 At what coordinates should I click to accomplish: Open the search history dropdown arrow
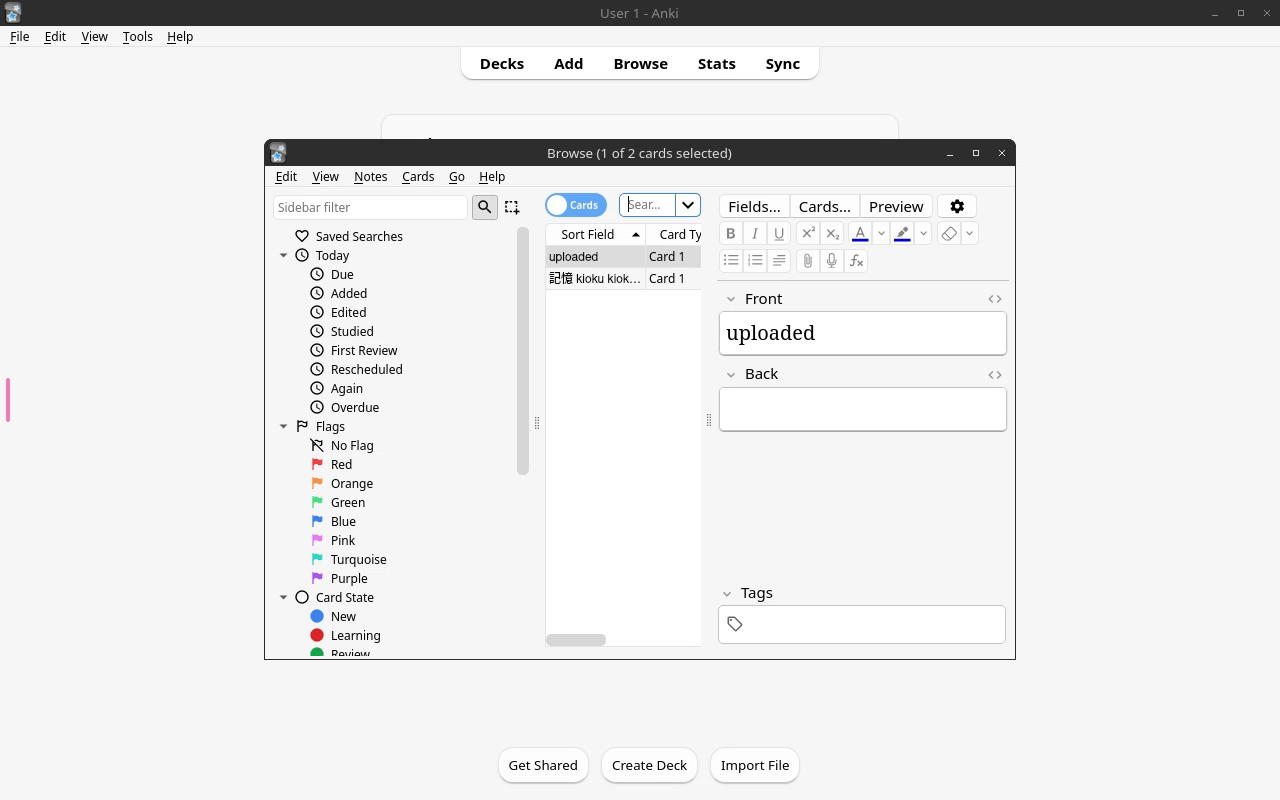pyautogui.click(x=688, y=205)
